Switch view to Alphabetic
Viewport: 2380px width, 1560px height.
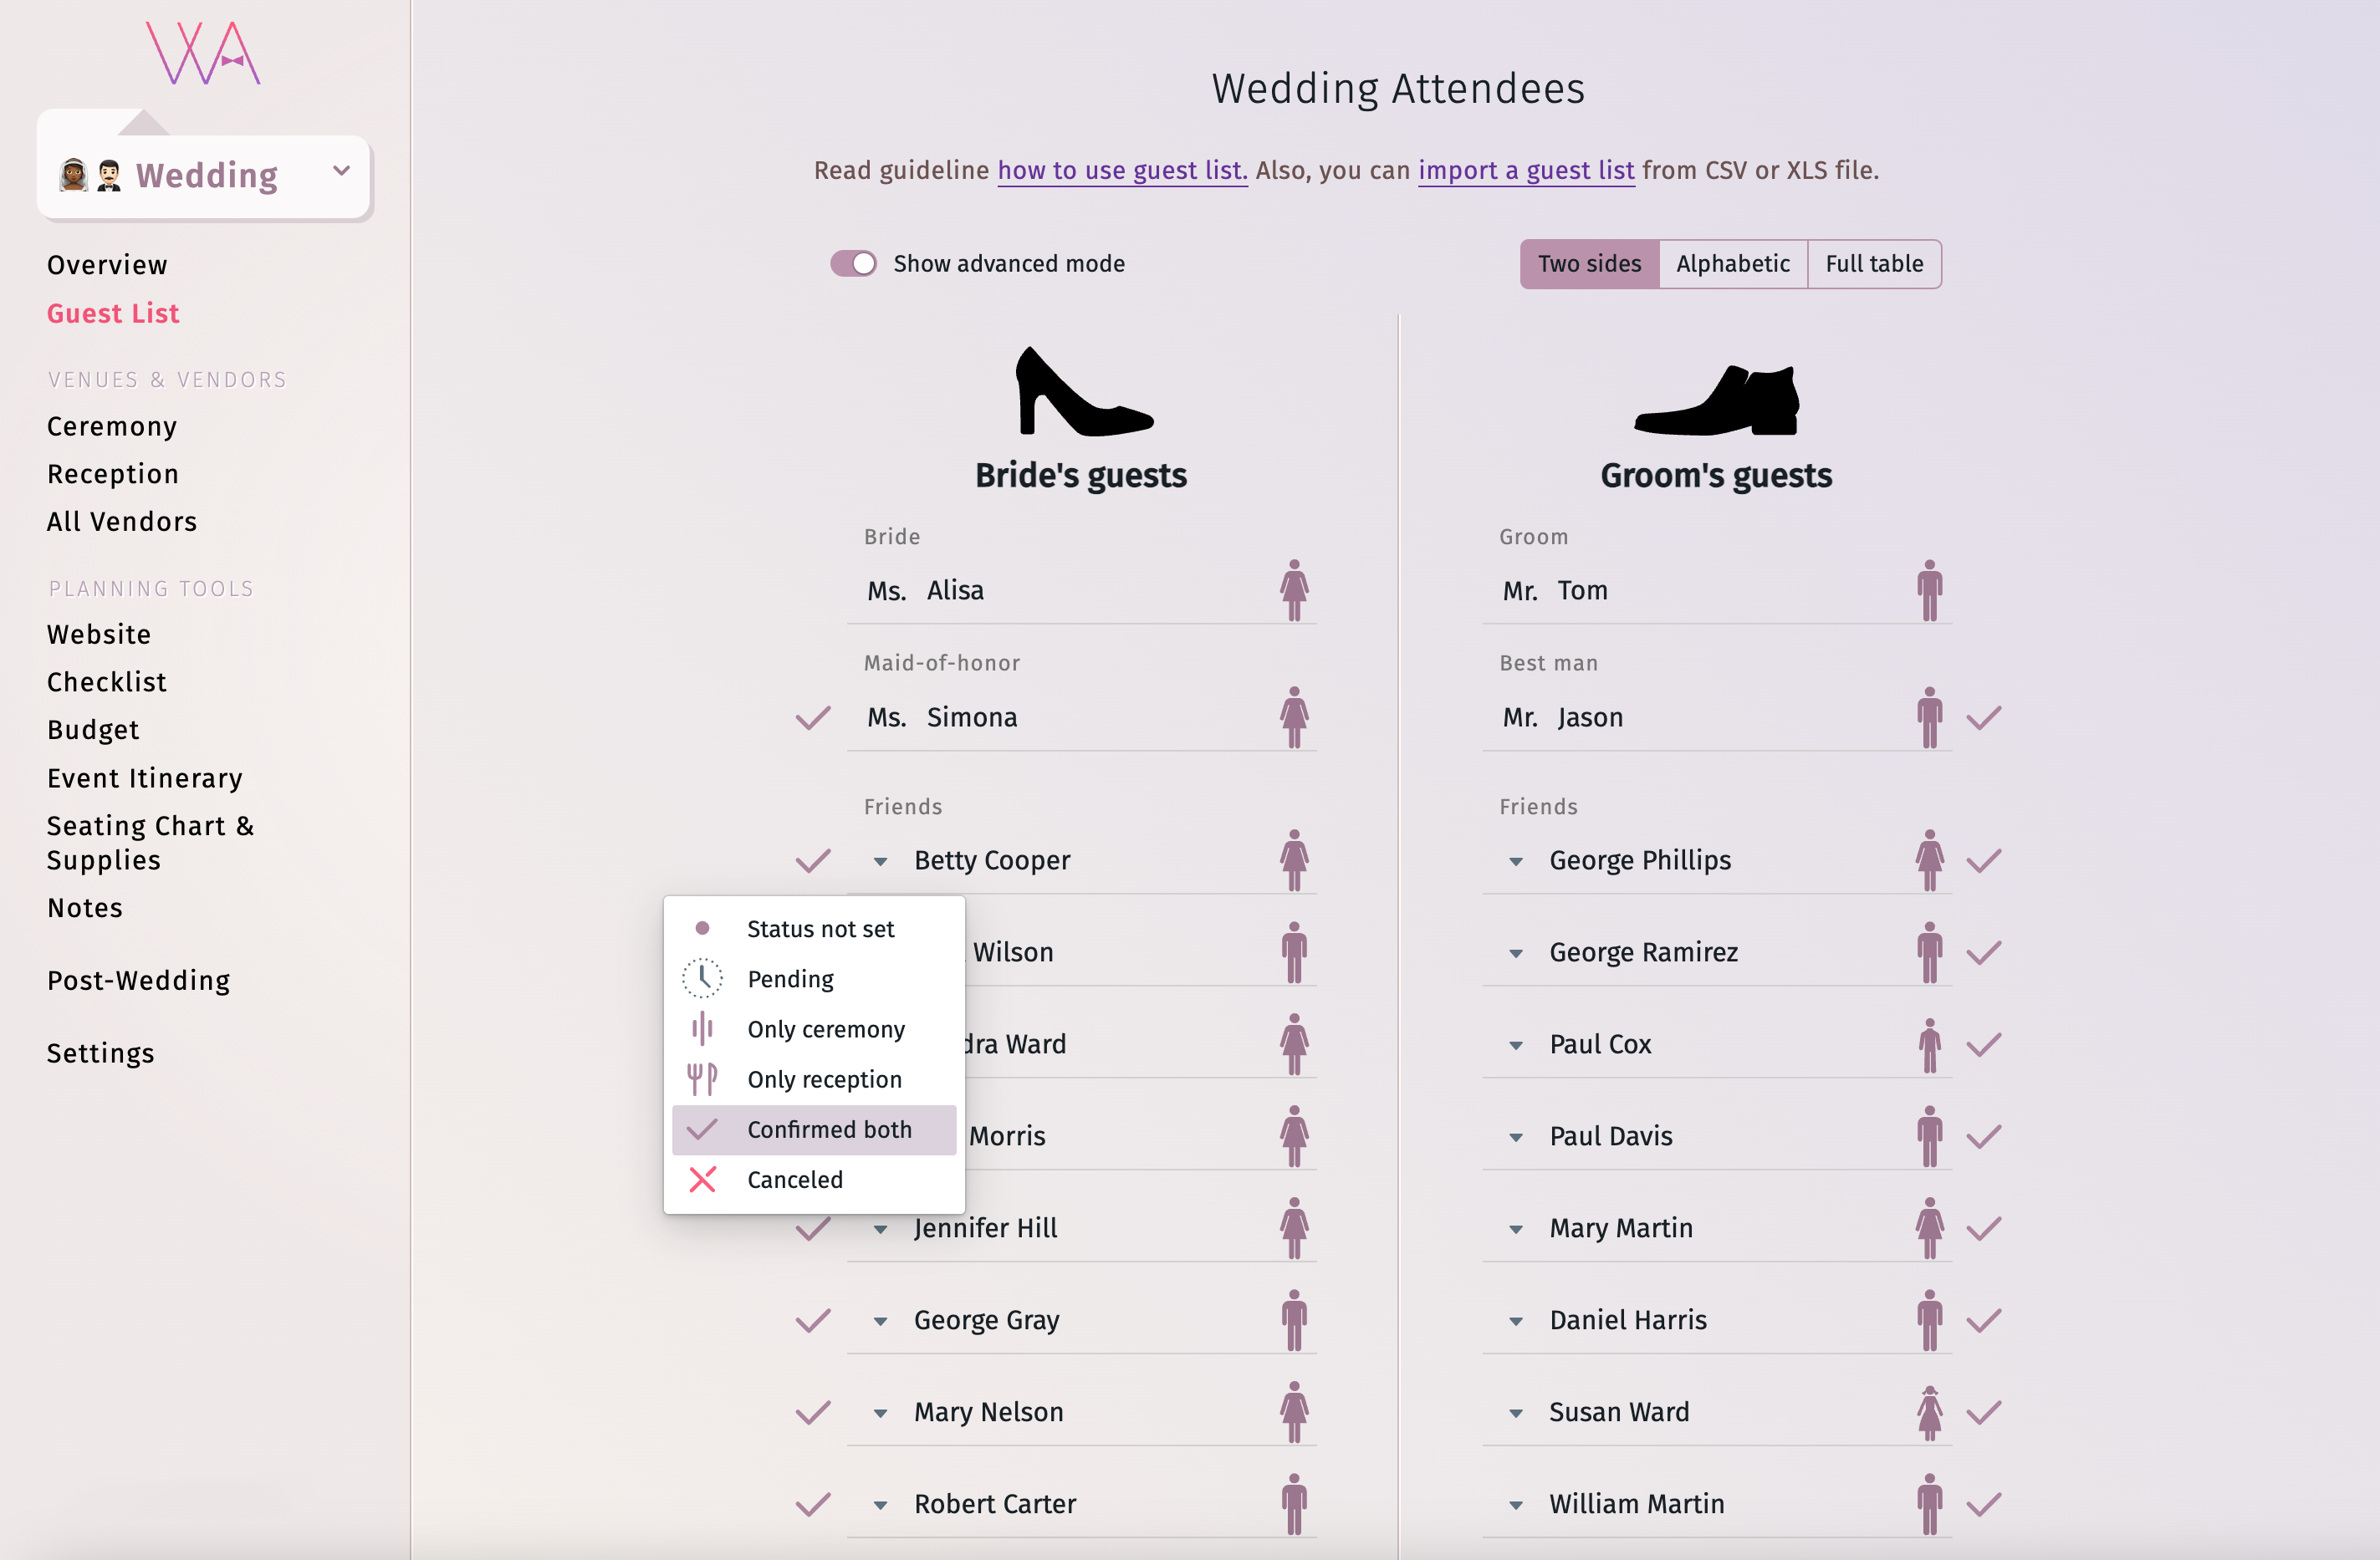(x=1732, y=263)
